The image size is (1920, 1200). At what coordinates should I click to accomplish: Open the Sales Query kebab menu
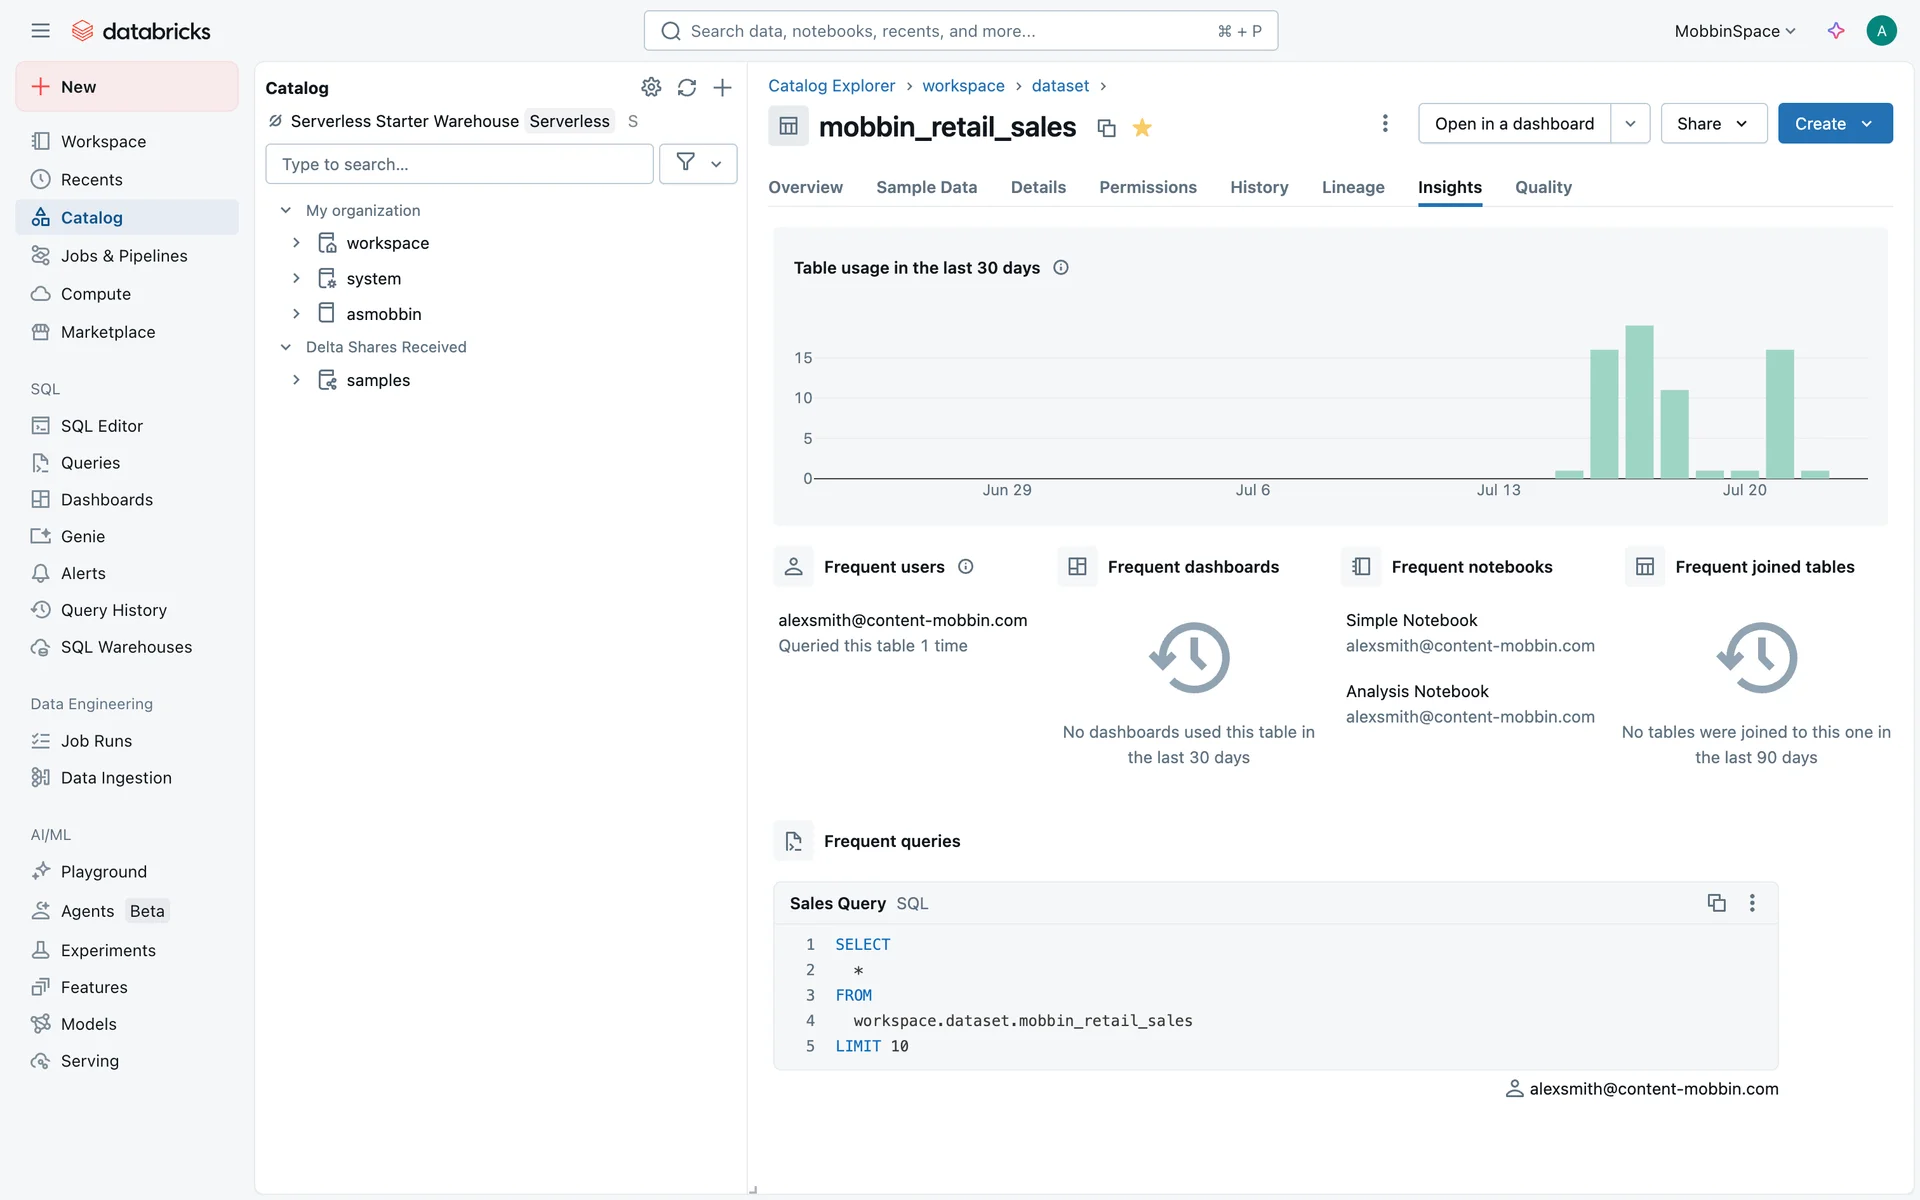tap(1752, 903)
